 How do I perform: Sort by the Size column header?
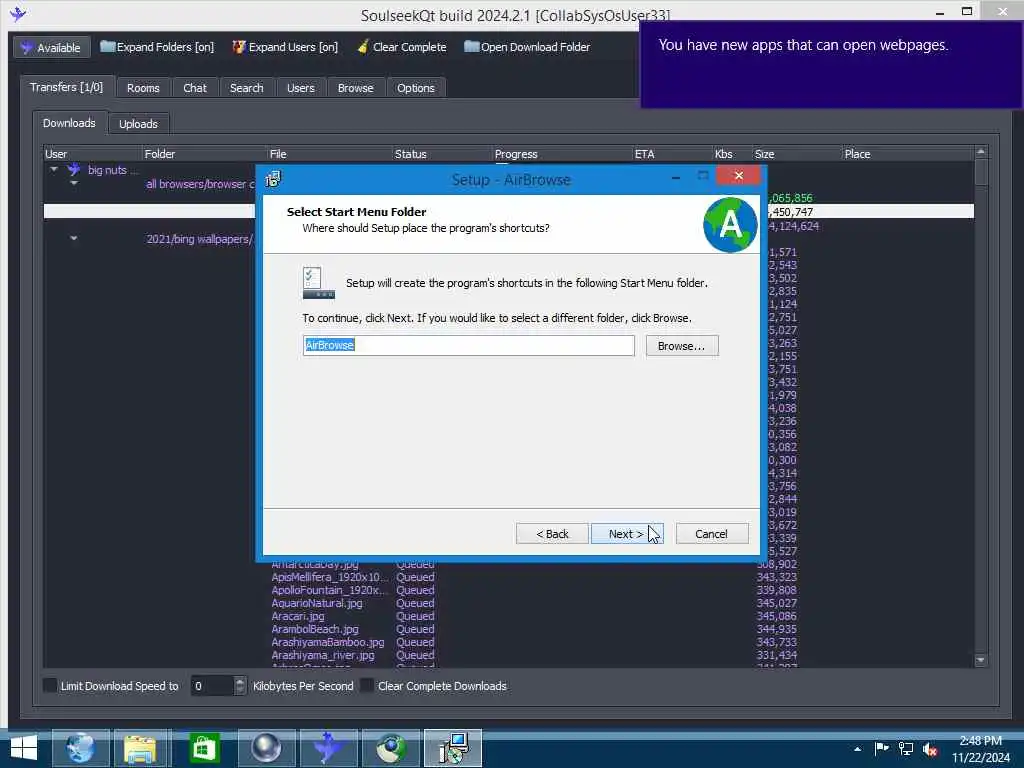tap(797, 154)
